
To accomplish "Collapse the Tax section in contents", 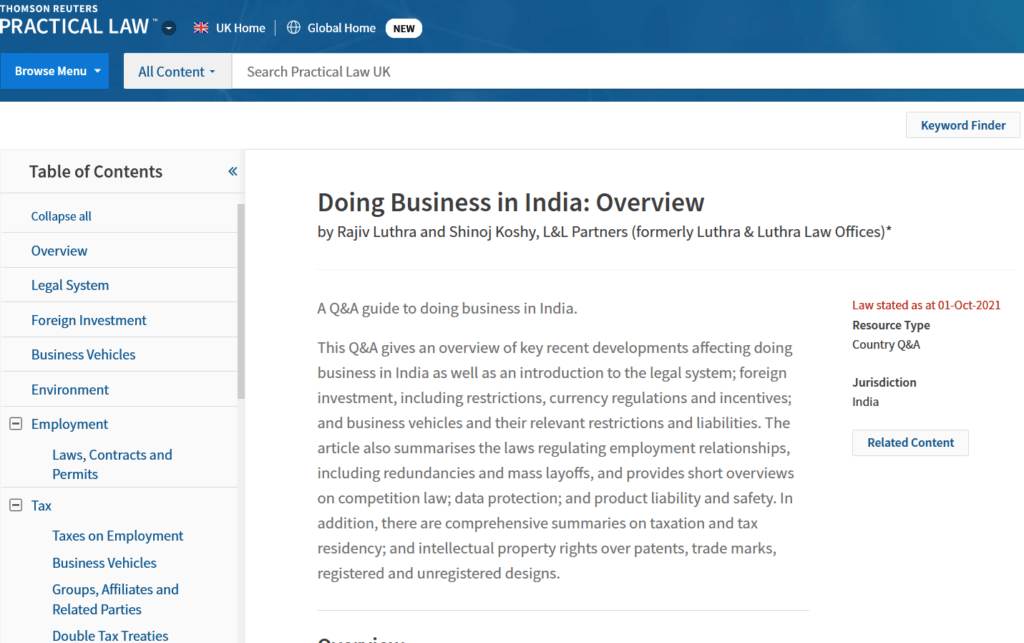I will click(15, 505).
